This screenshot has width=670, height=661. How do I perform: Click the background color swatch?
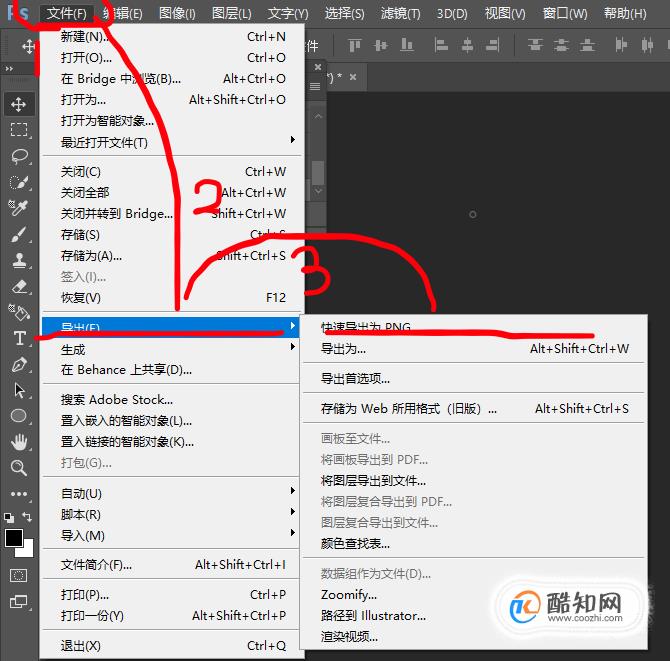pyautogui.click(x=28, y=551)
